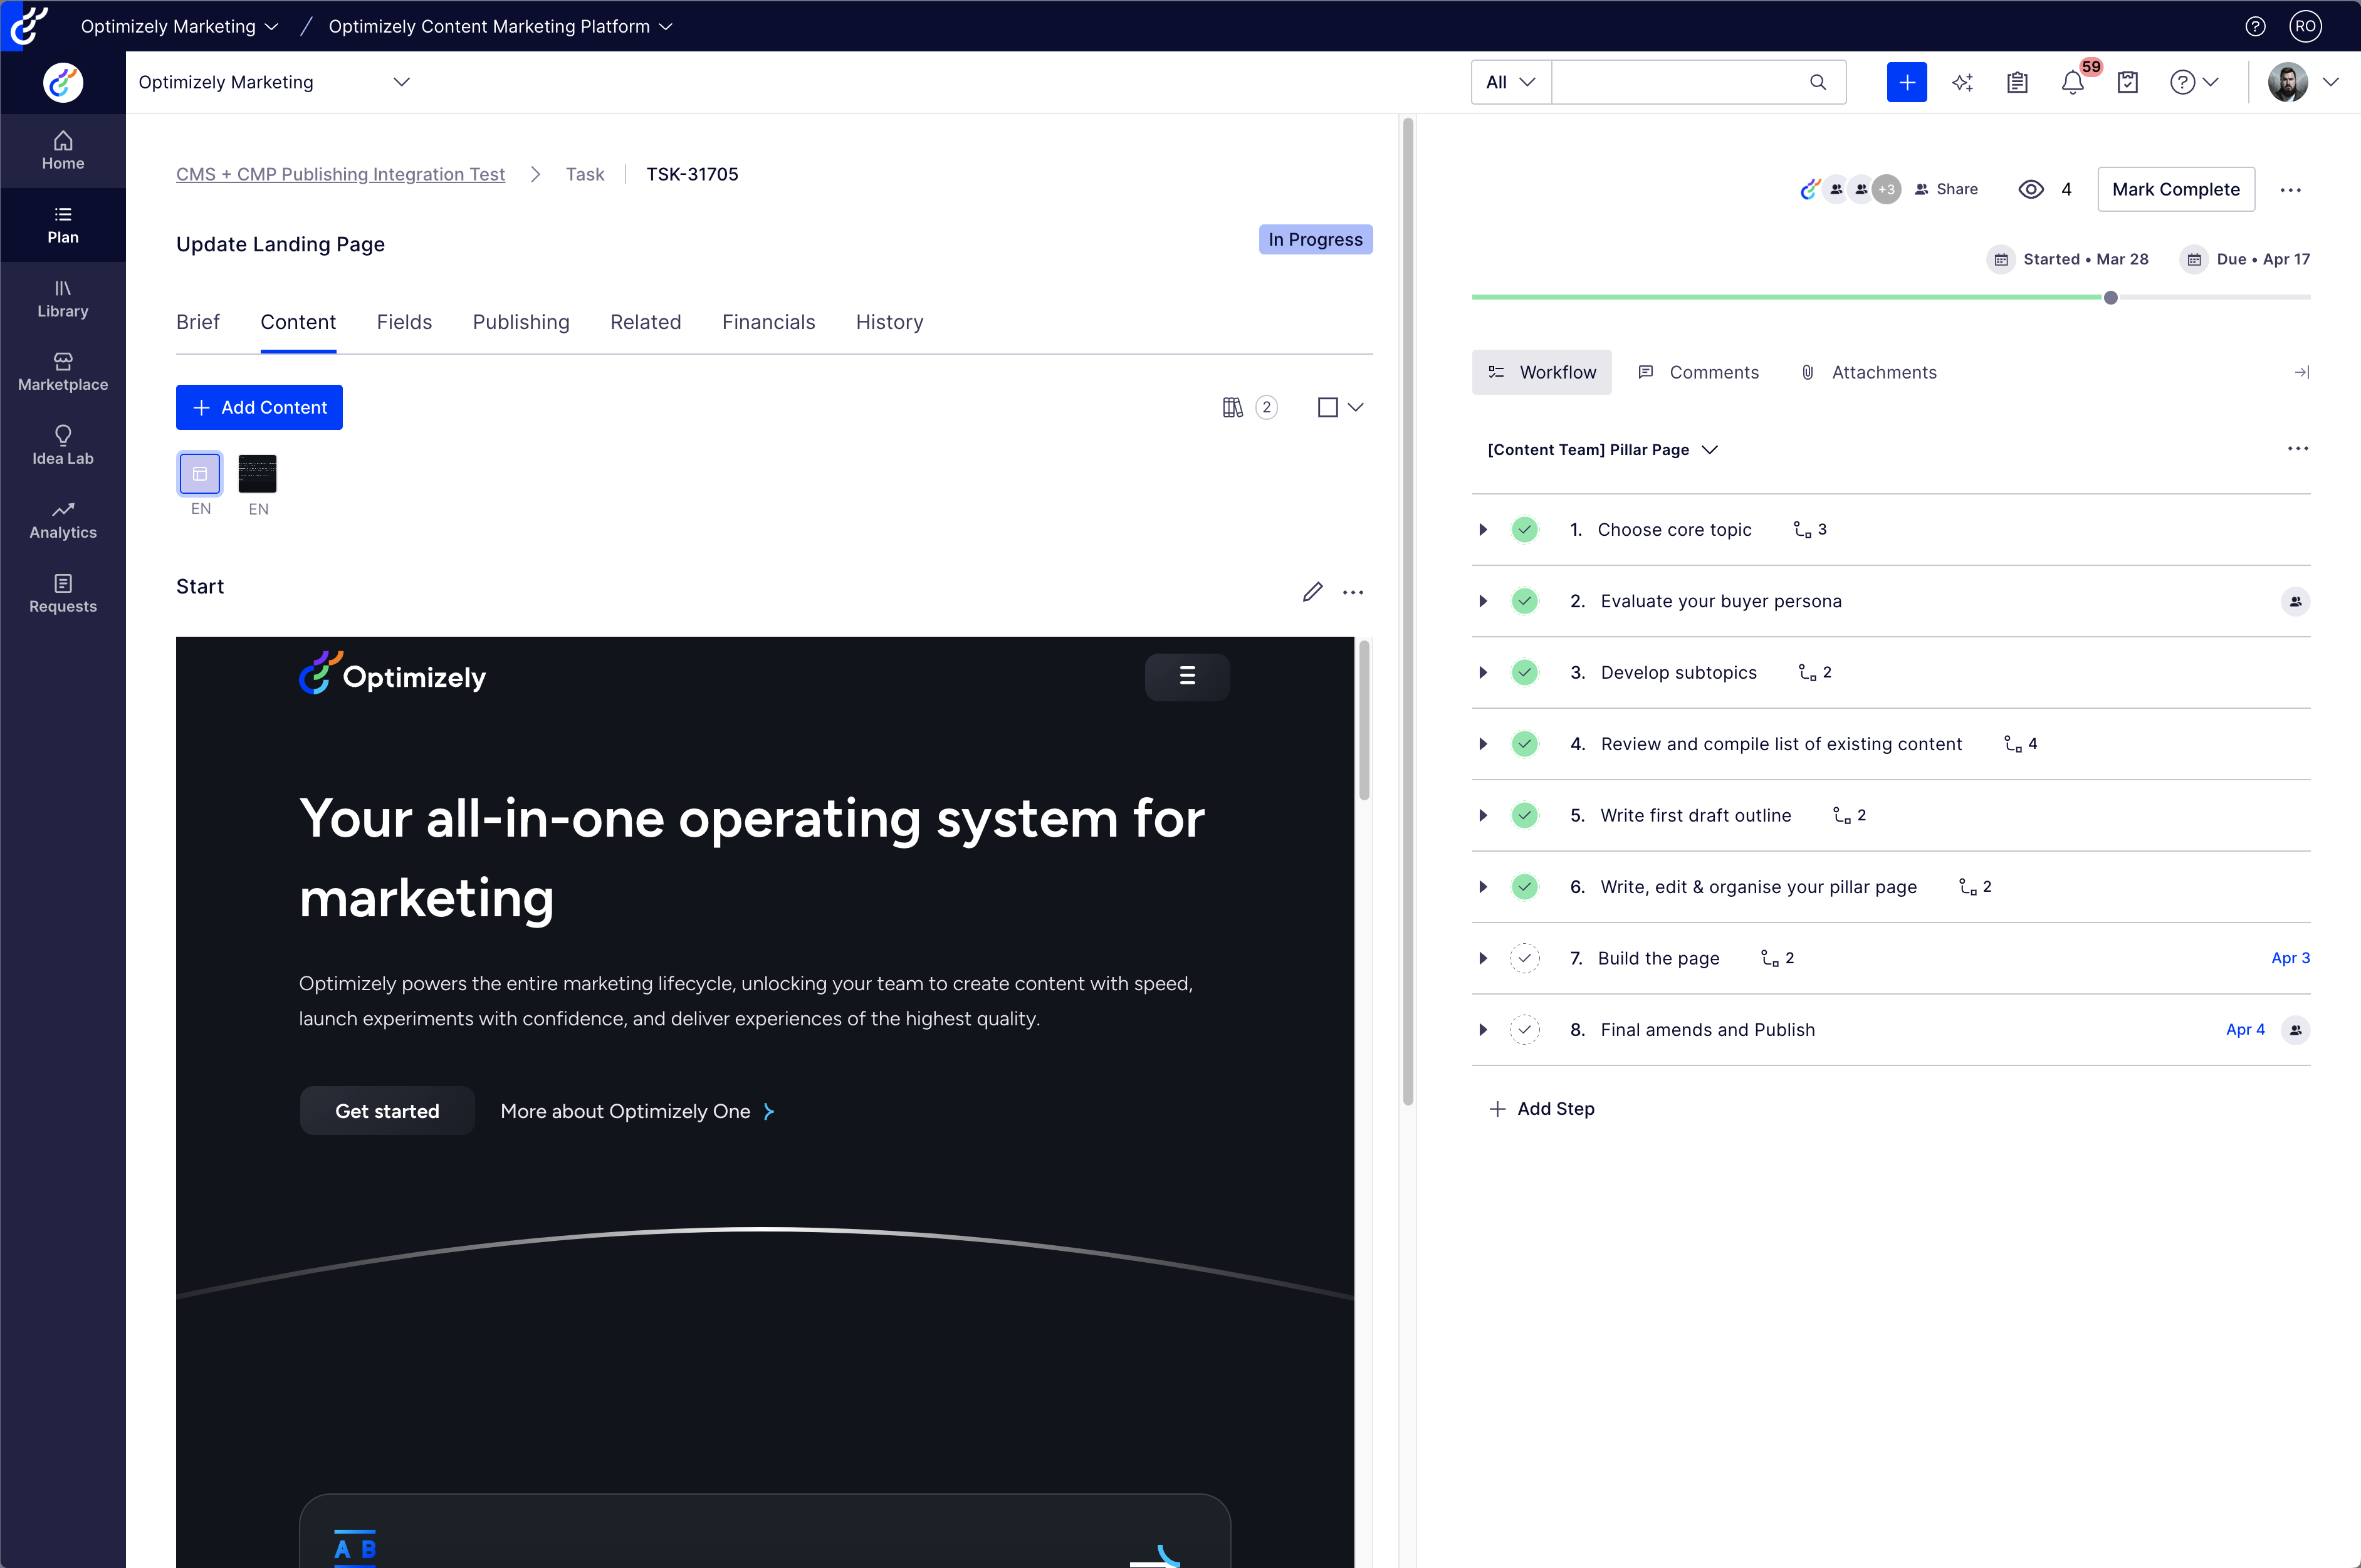2361x1568 pixels.
Task: Open notifications bell with 59 badge
Action: pos(2073,82)
